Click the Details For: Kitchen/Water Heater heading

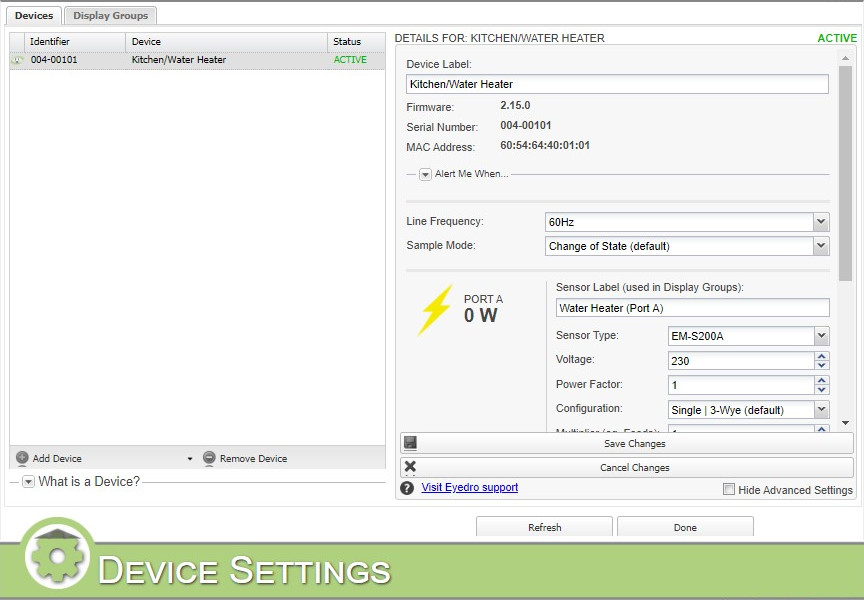[500, 38]
